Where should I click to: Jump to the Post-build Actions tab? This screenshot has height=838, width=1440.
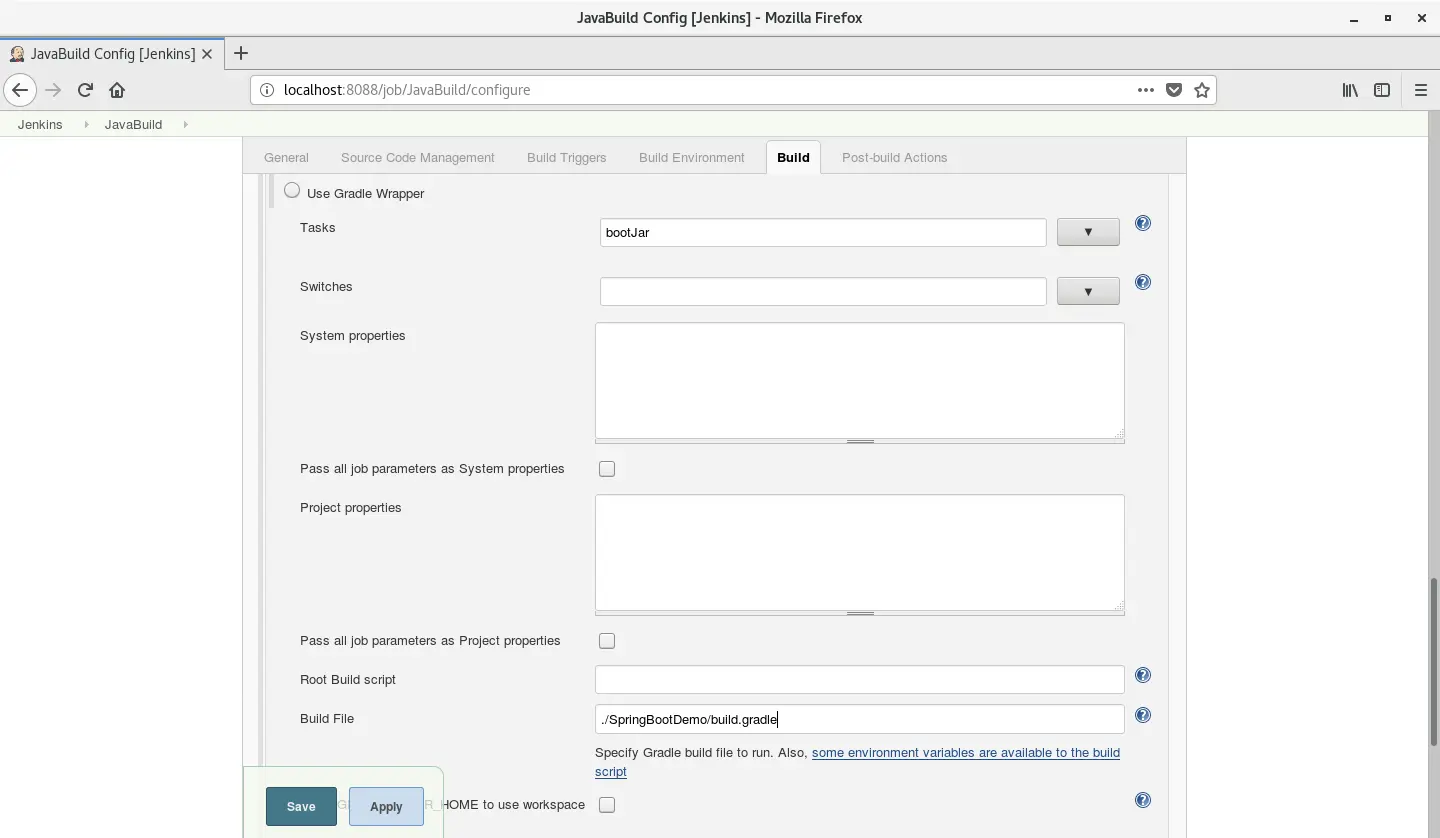(x=895, y=158)
